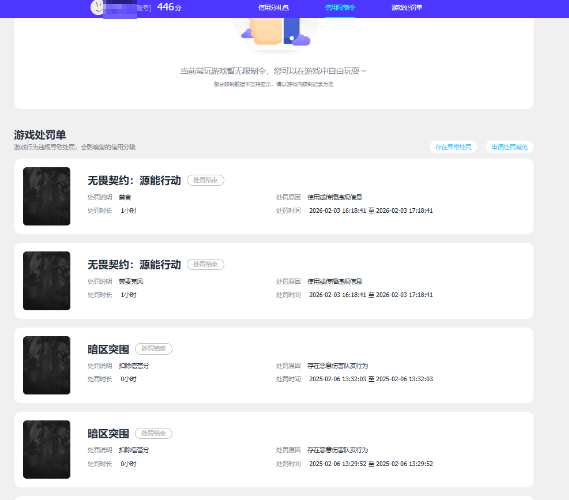Open the 信用分状态 tab
The height and width of the screenshot is (500, 569).
[x=273, y=8]
